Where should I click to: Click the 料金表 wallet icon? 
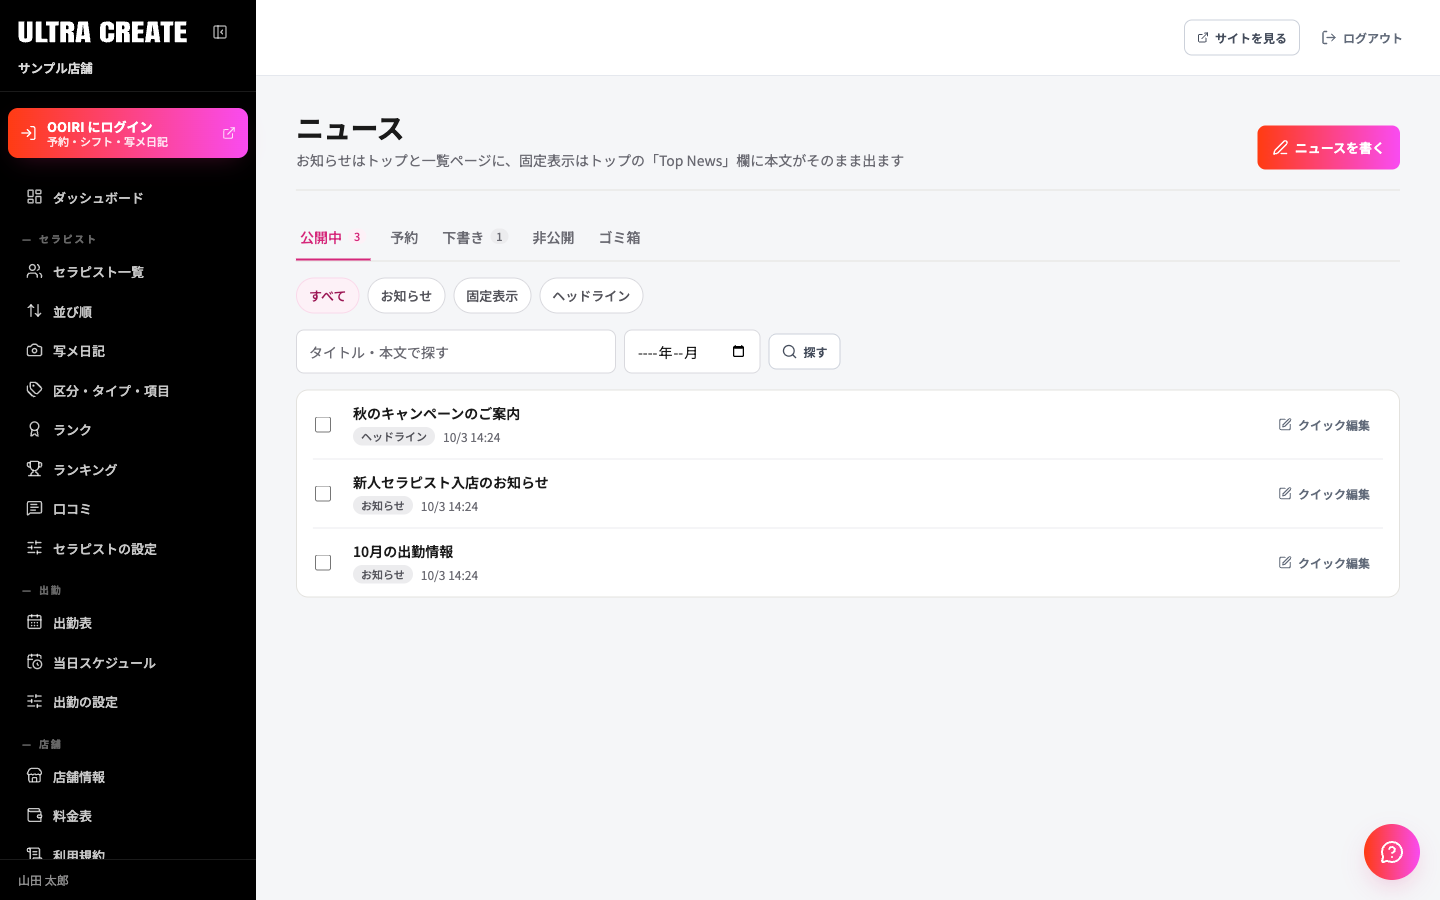click(x=34, y=815)
